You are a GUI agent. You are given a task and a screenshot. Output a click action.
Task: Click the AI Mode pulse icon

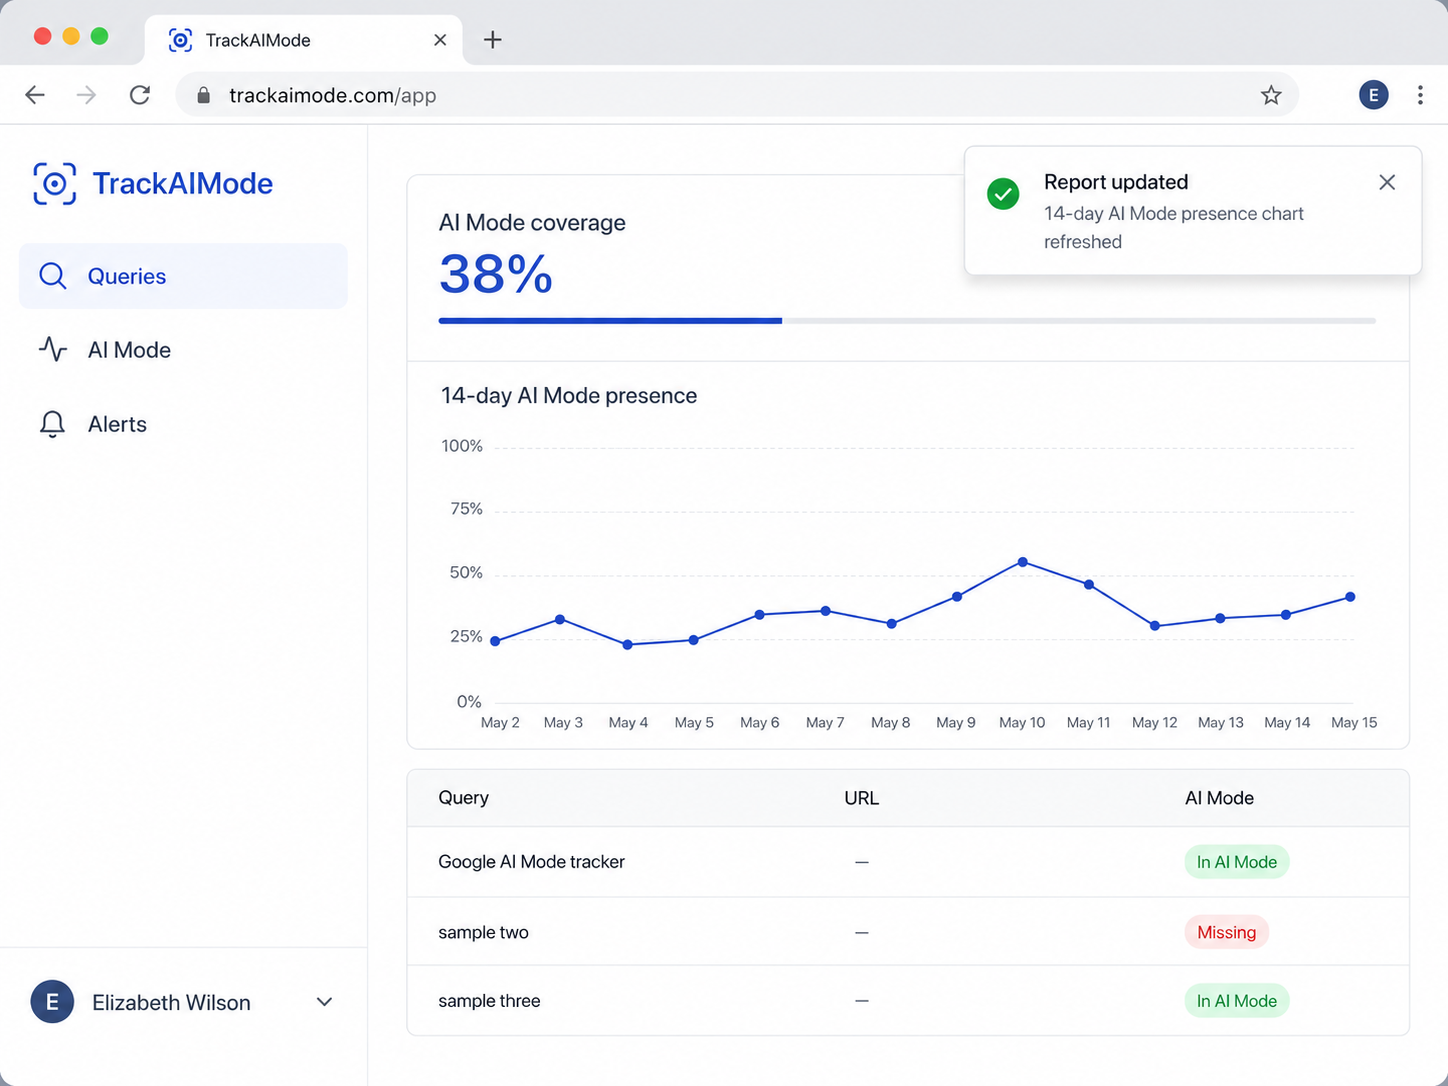pyautogui.click(x=53, y=349)
